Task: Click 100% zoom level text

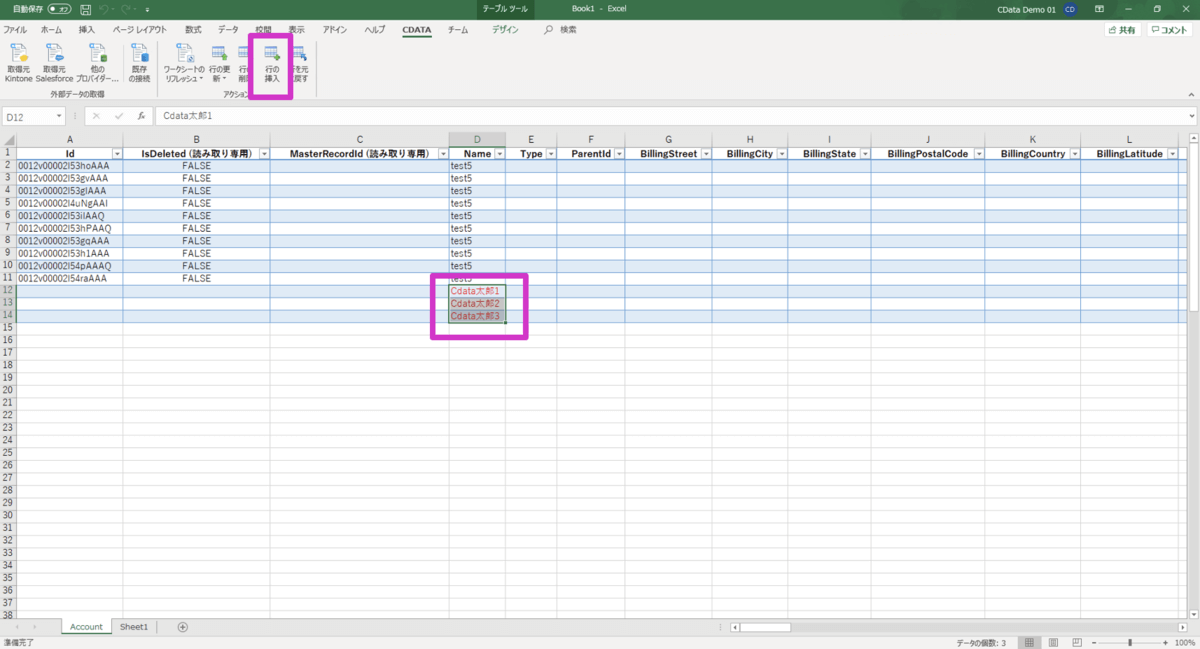Action: click(1186, 642)
